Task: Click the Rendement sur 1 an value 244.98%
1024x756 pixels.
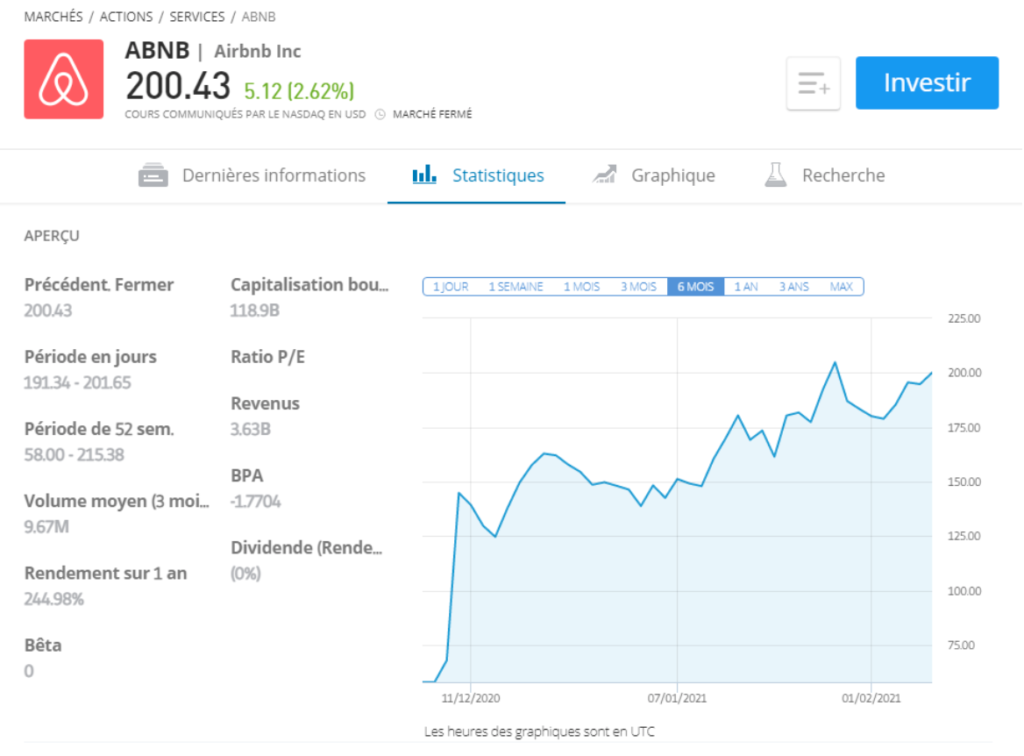Action: pos(54,599)
